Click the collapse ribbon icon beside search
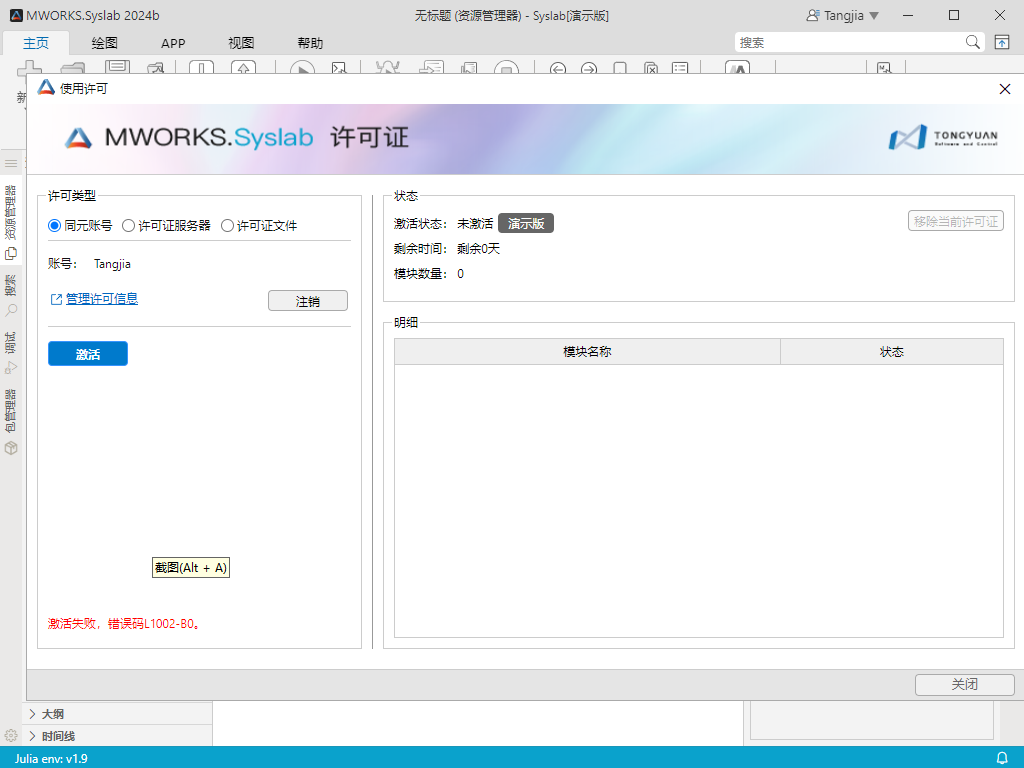1024x768 pixels. tap(1002, 42)
